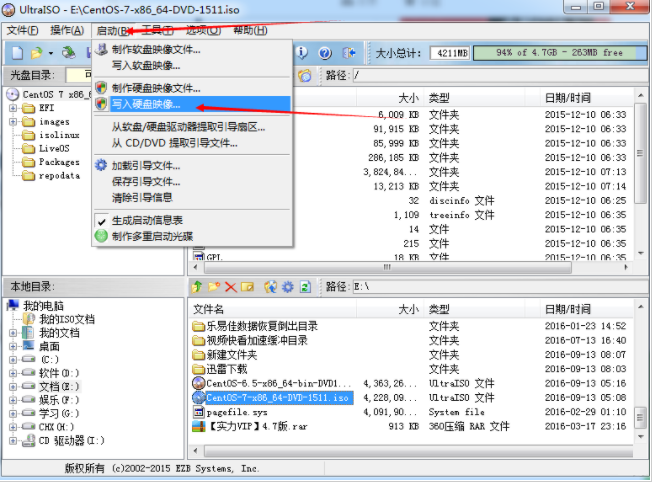
Task: Click the lower file list vertical scrollbar thumb
Action: pos(640,418)
